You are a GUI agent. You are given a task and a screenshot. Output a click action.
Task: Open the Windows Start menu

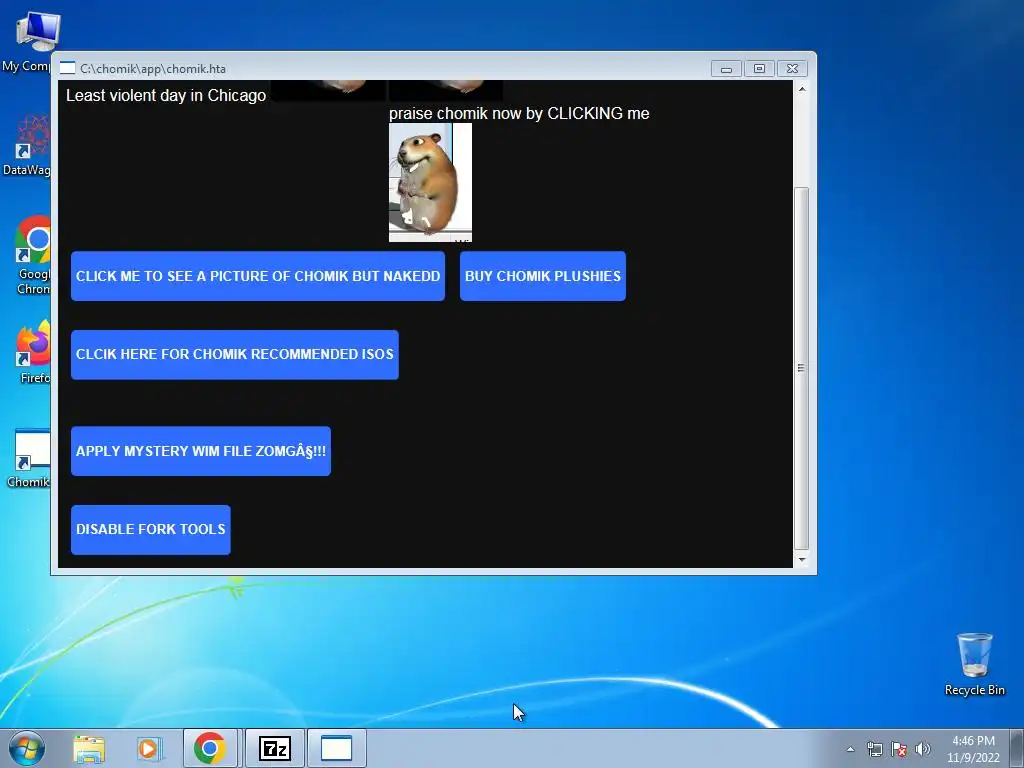tap(27, 748)
